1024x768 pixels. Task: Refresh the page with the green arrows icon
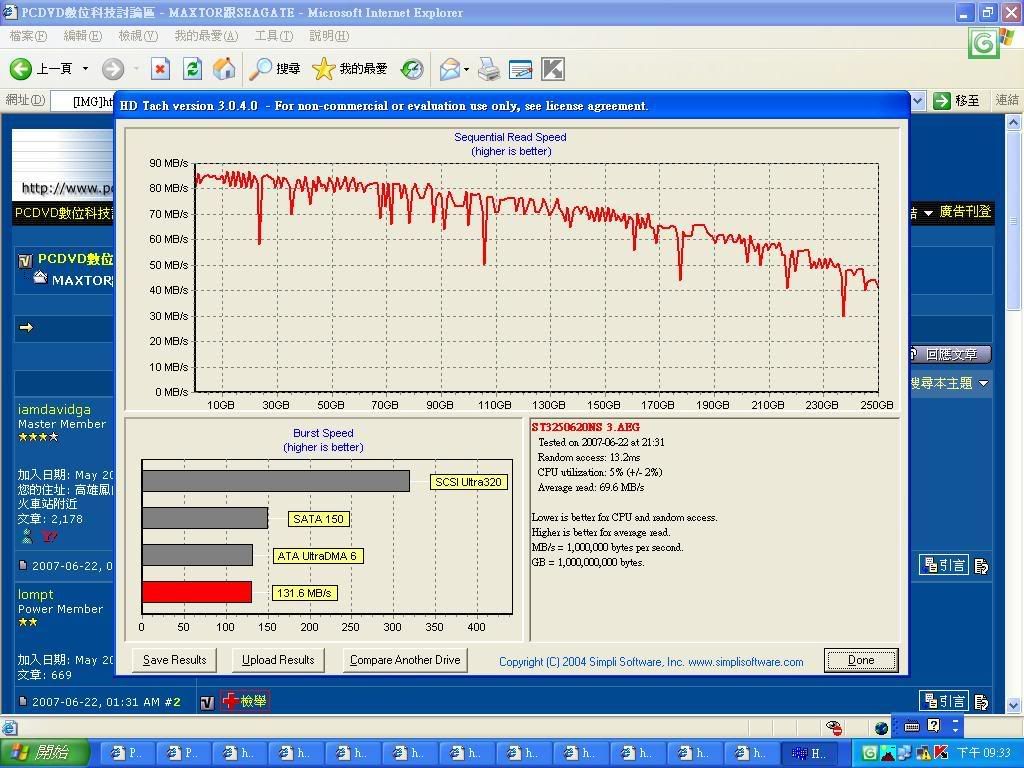point(192,69)
